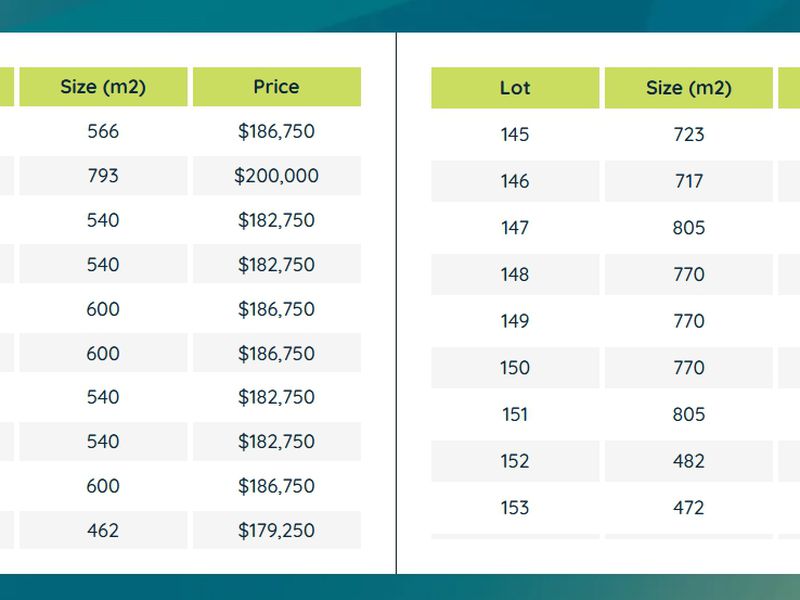Screen dimensions: 800x600
Task: Select lot number 153
Action: 515,508
